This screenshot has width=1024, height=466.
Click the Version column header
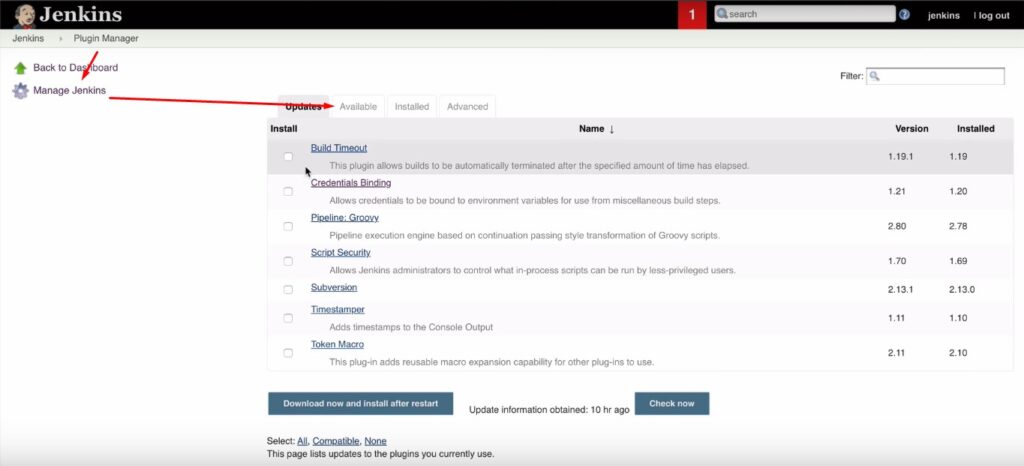(912, 129)
